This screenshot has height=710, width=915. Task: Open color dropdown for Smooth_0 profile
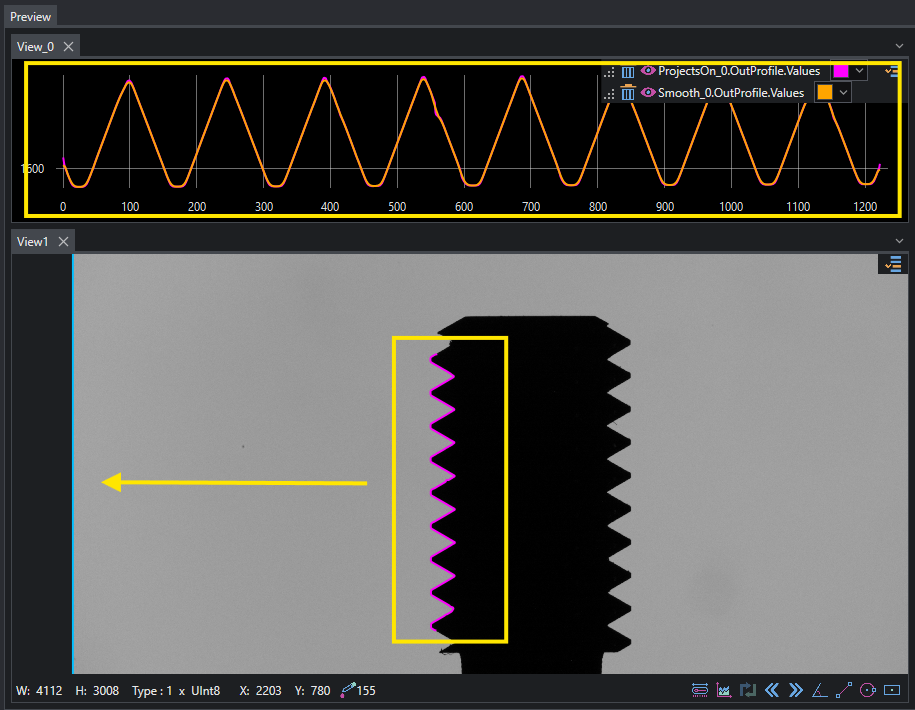pyautogui.click(x=843, y=93)
